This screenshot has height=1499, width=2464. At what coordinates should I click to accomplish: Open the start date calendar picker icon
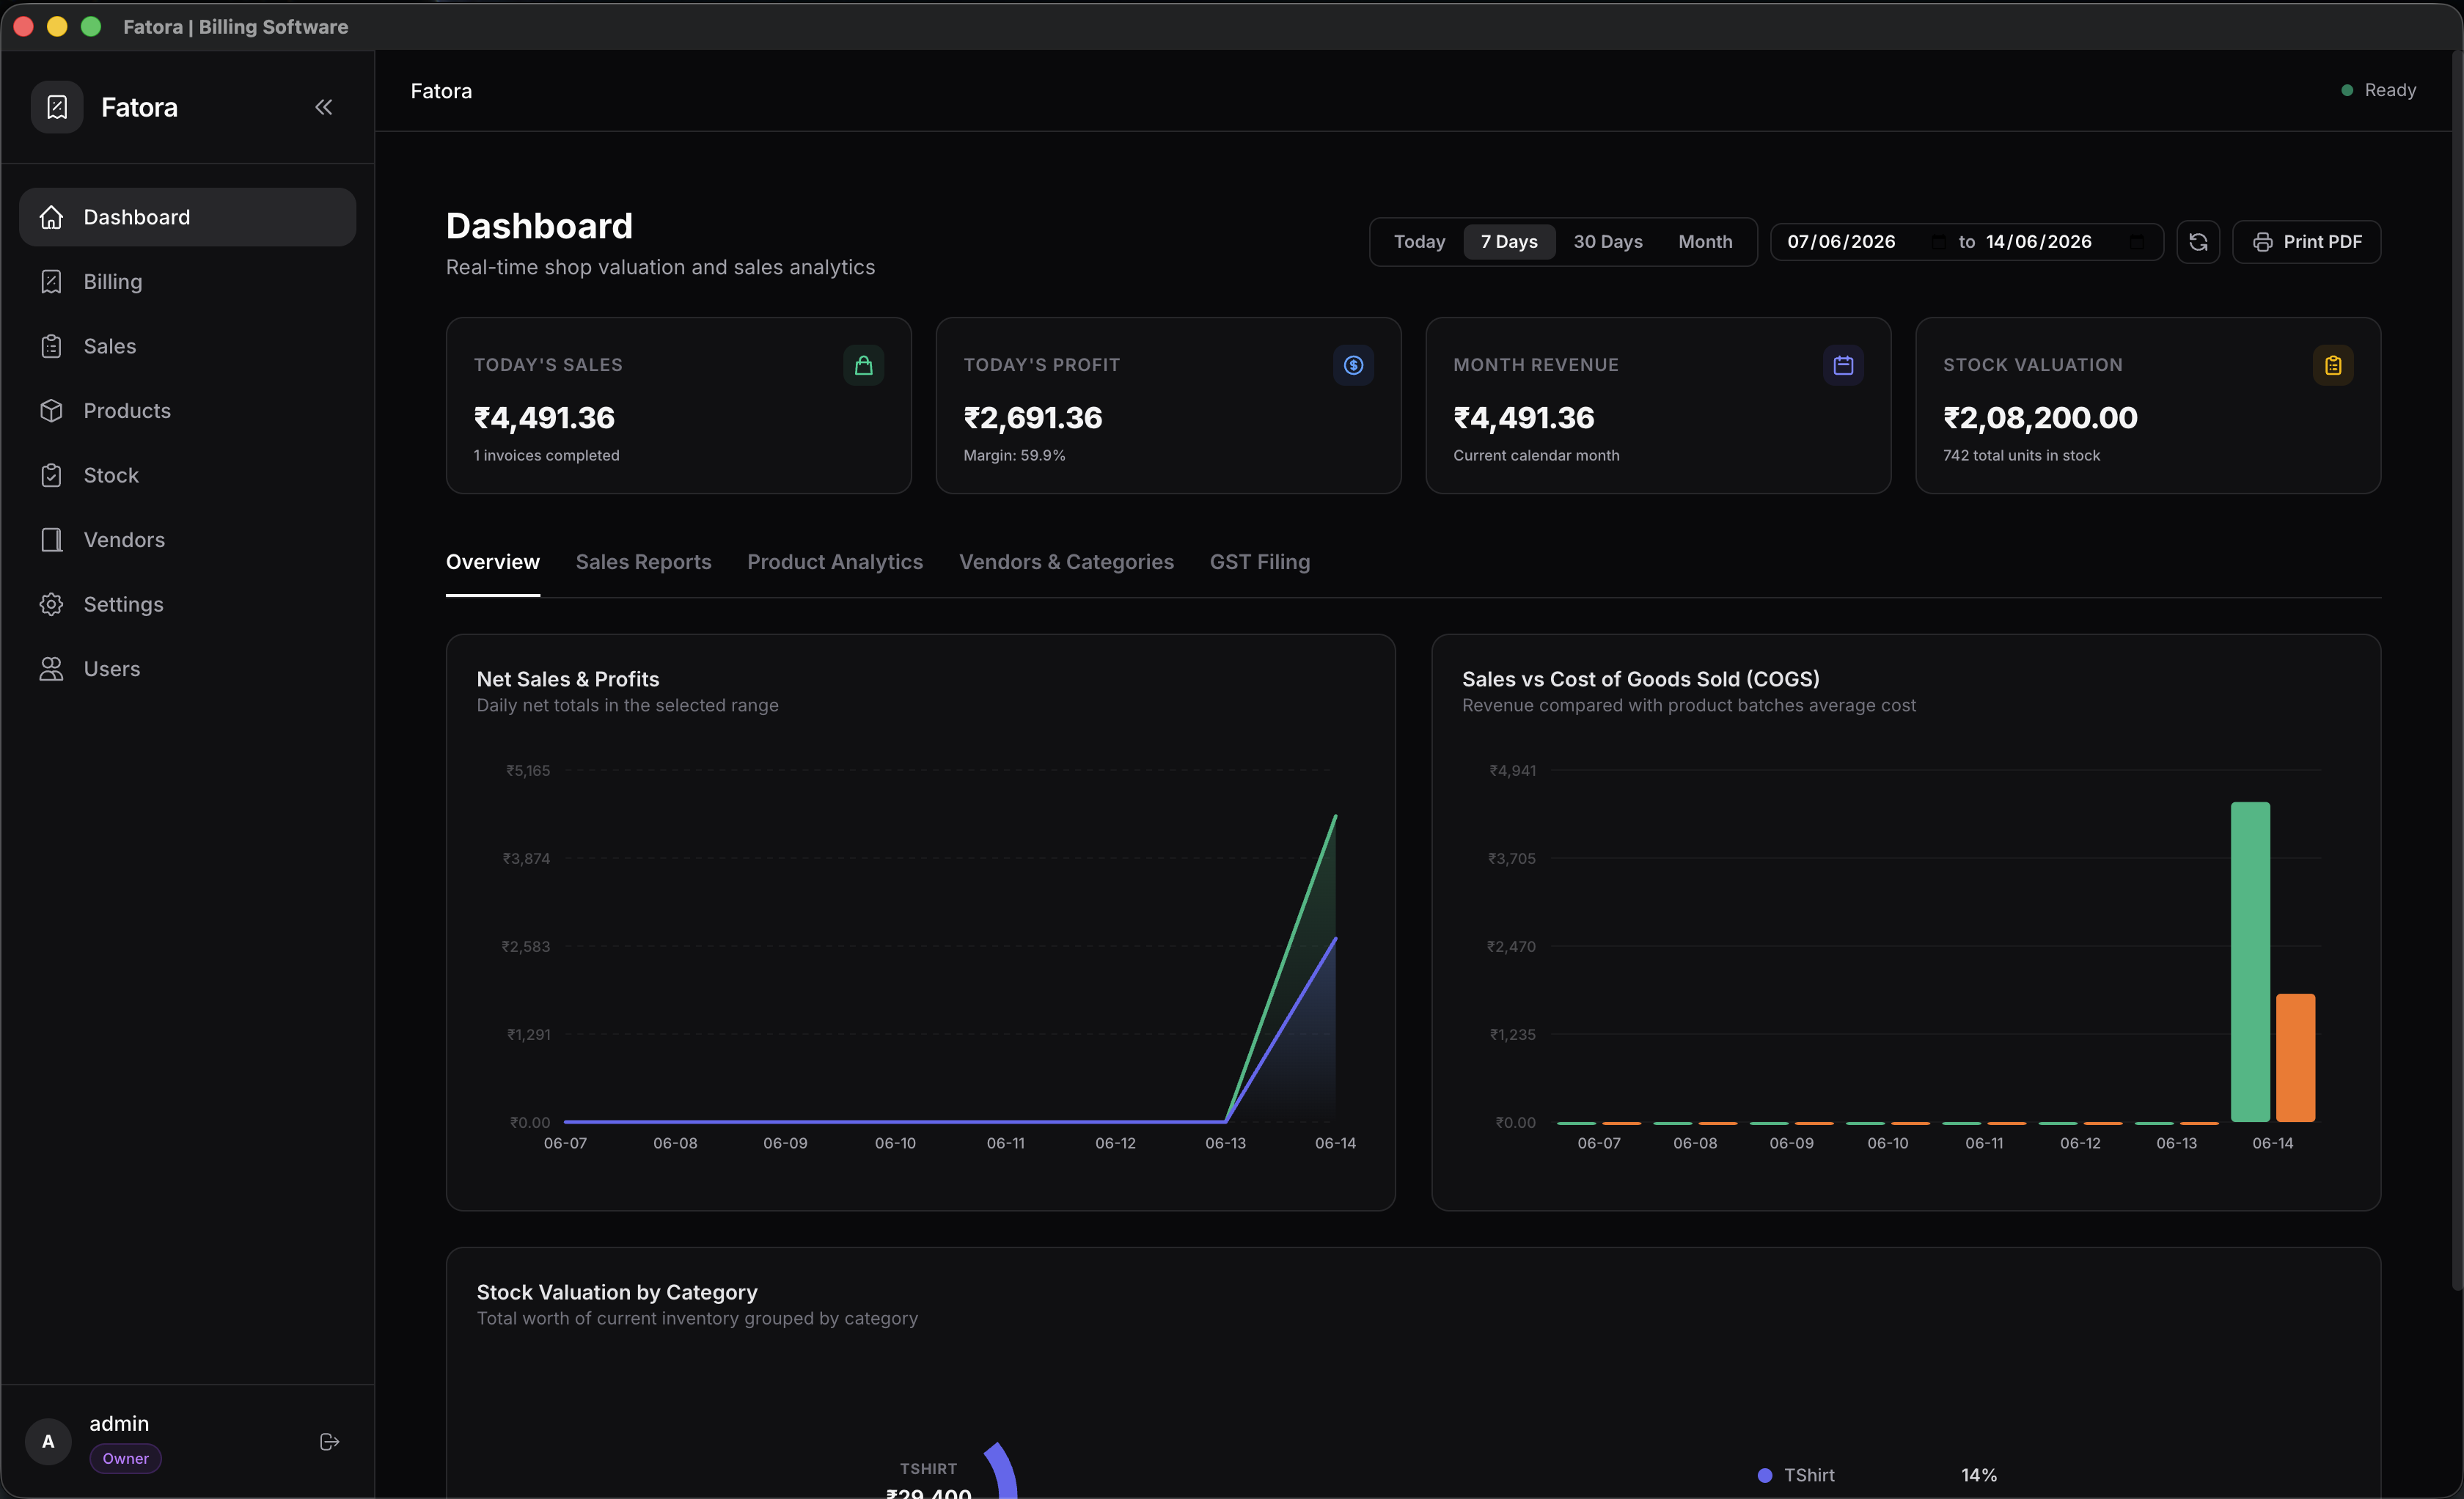[1938, 242]
